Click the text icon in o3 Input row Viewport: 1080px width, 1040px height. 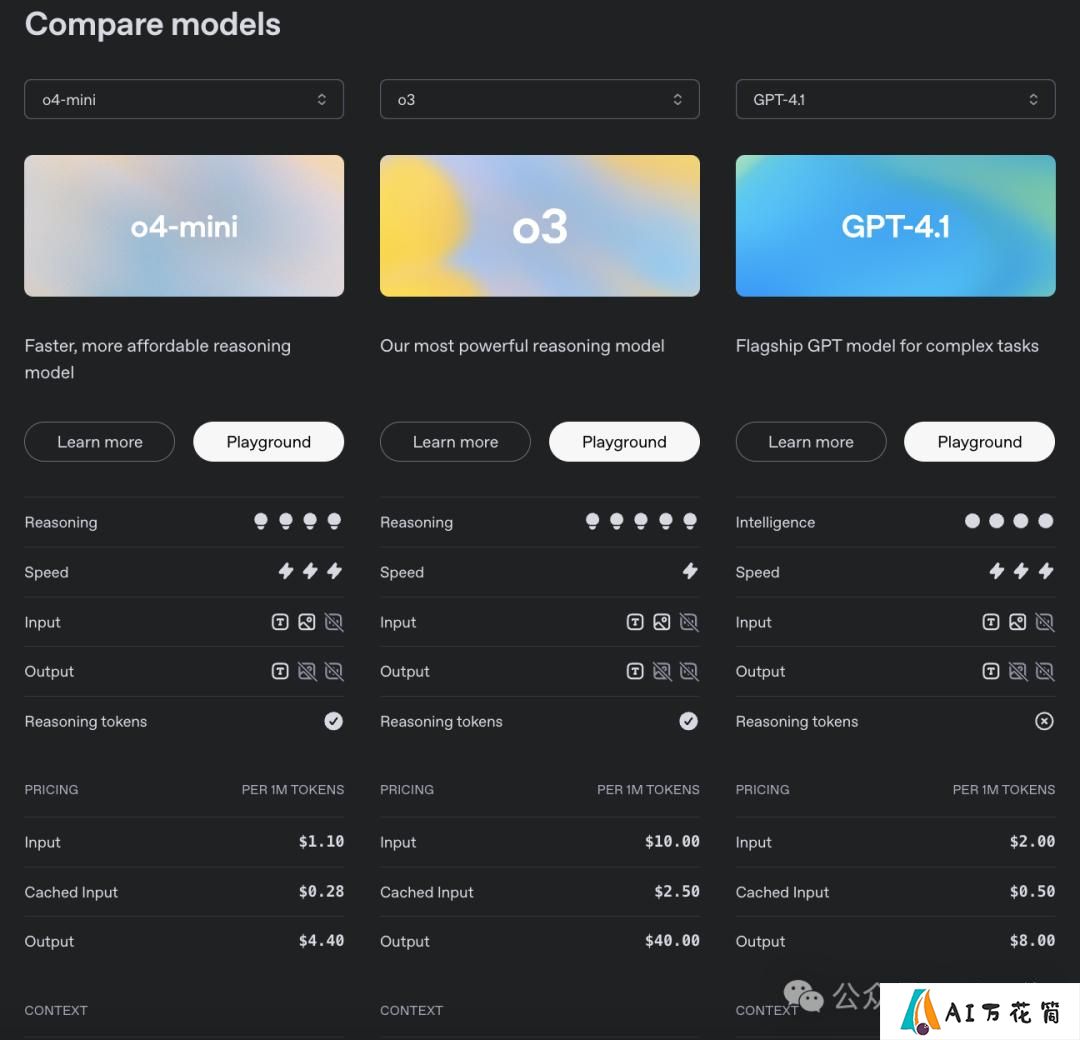click(635, 622)
